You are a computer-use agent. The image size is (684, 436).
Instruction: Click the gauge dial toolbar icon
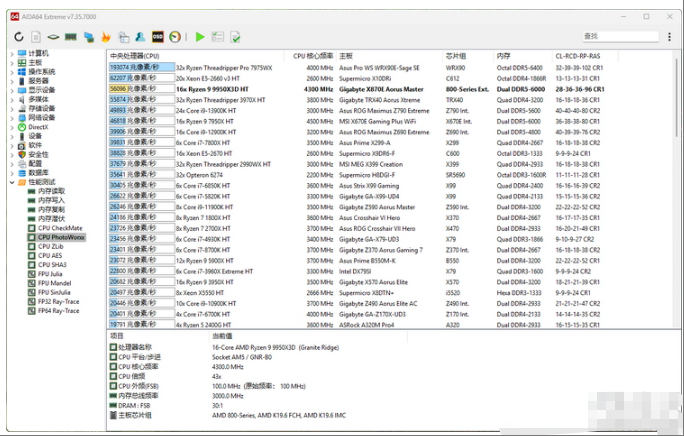click(175, 37)
